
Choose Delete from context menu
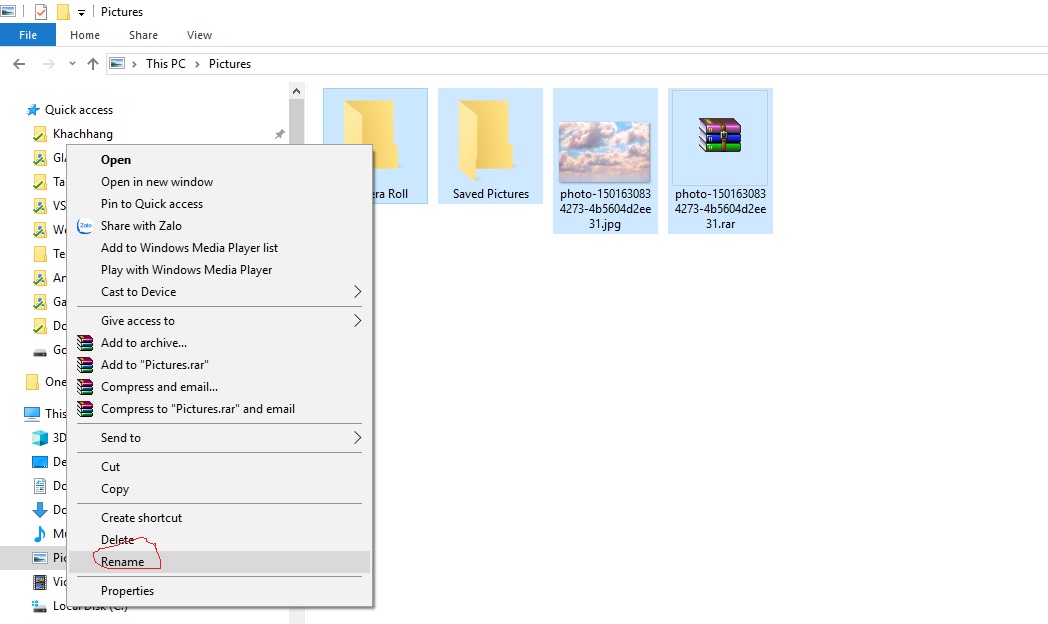[219, 540]
